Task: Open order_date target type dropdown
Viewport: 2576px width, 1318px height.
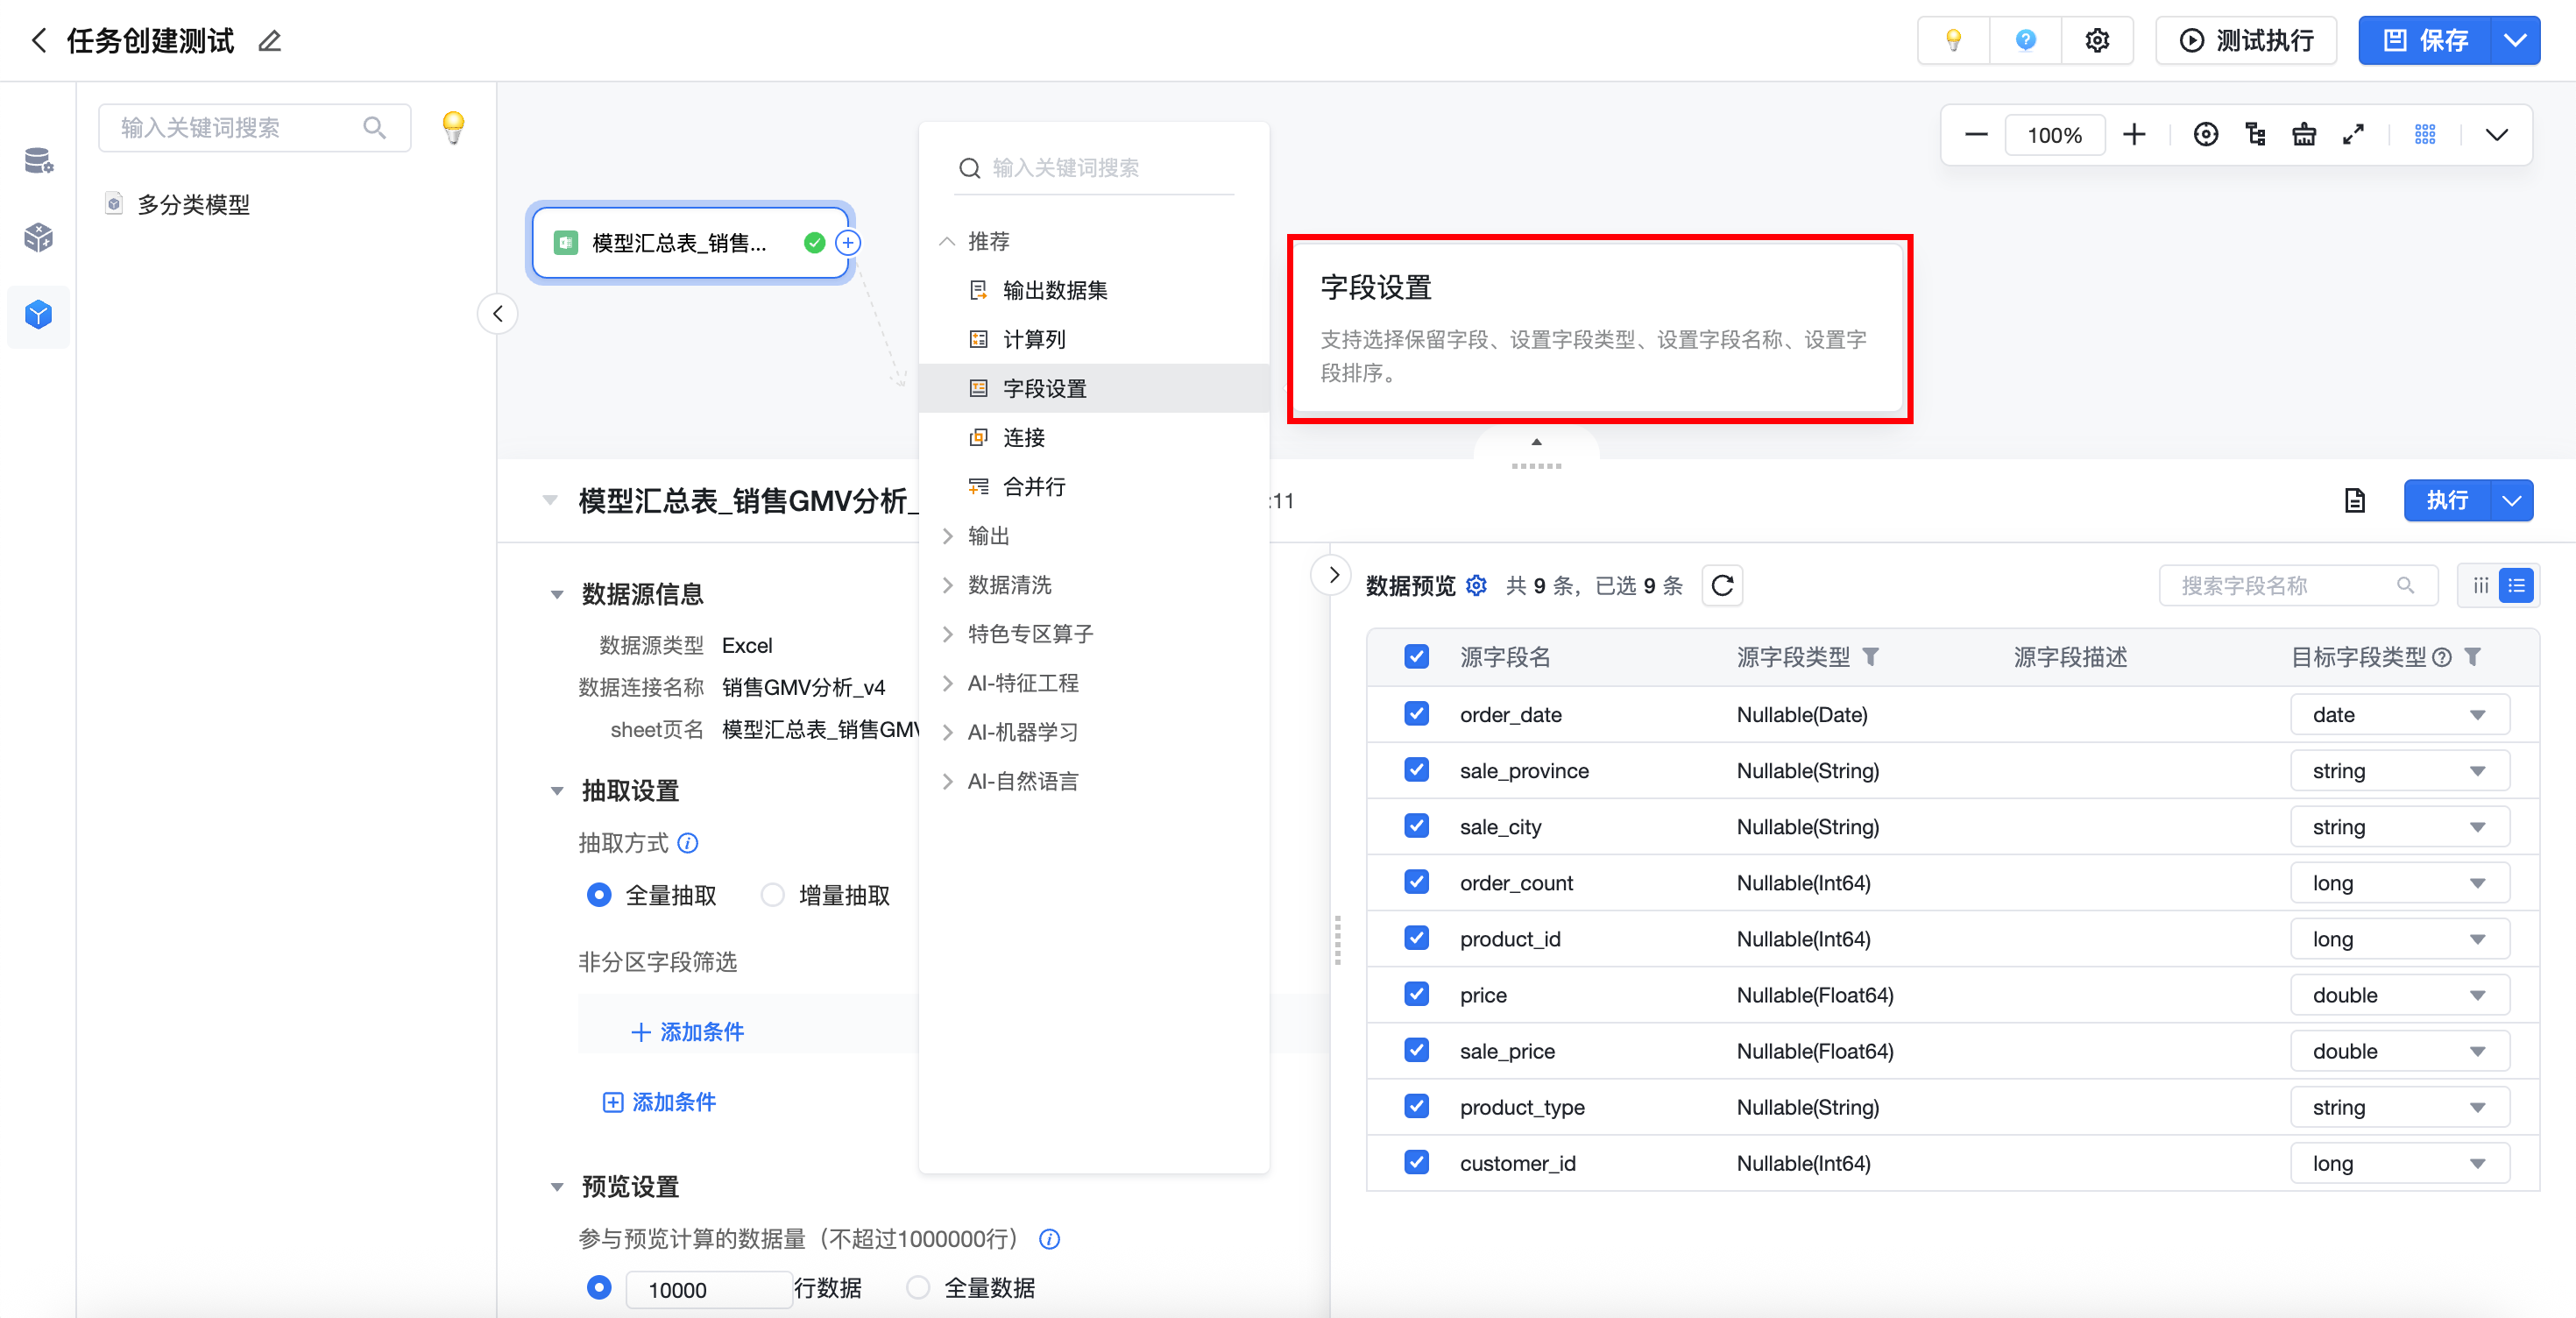Action: (x=2400, y=715)
